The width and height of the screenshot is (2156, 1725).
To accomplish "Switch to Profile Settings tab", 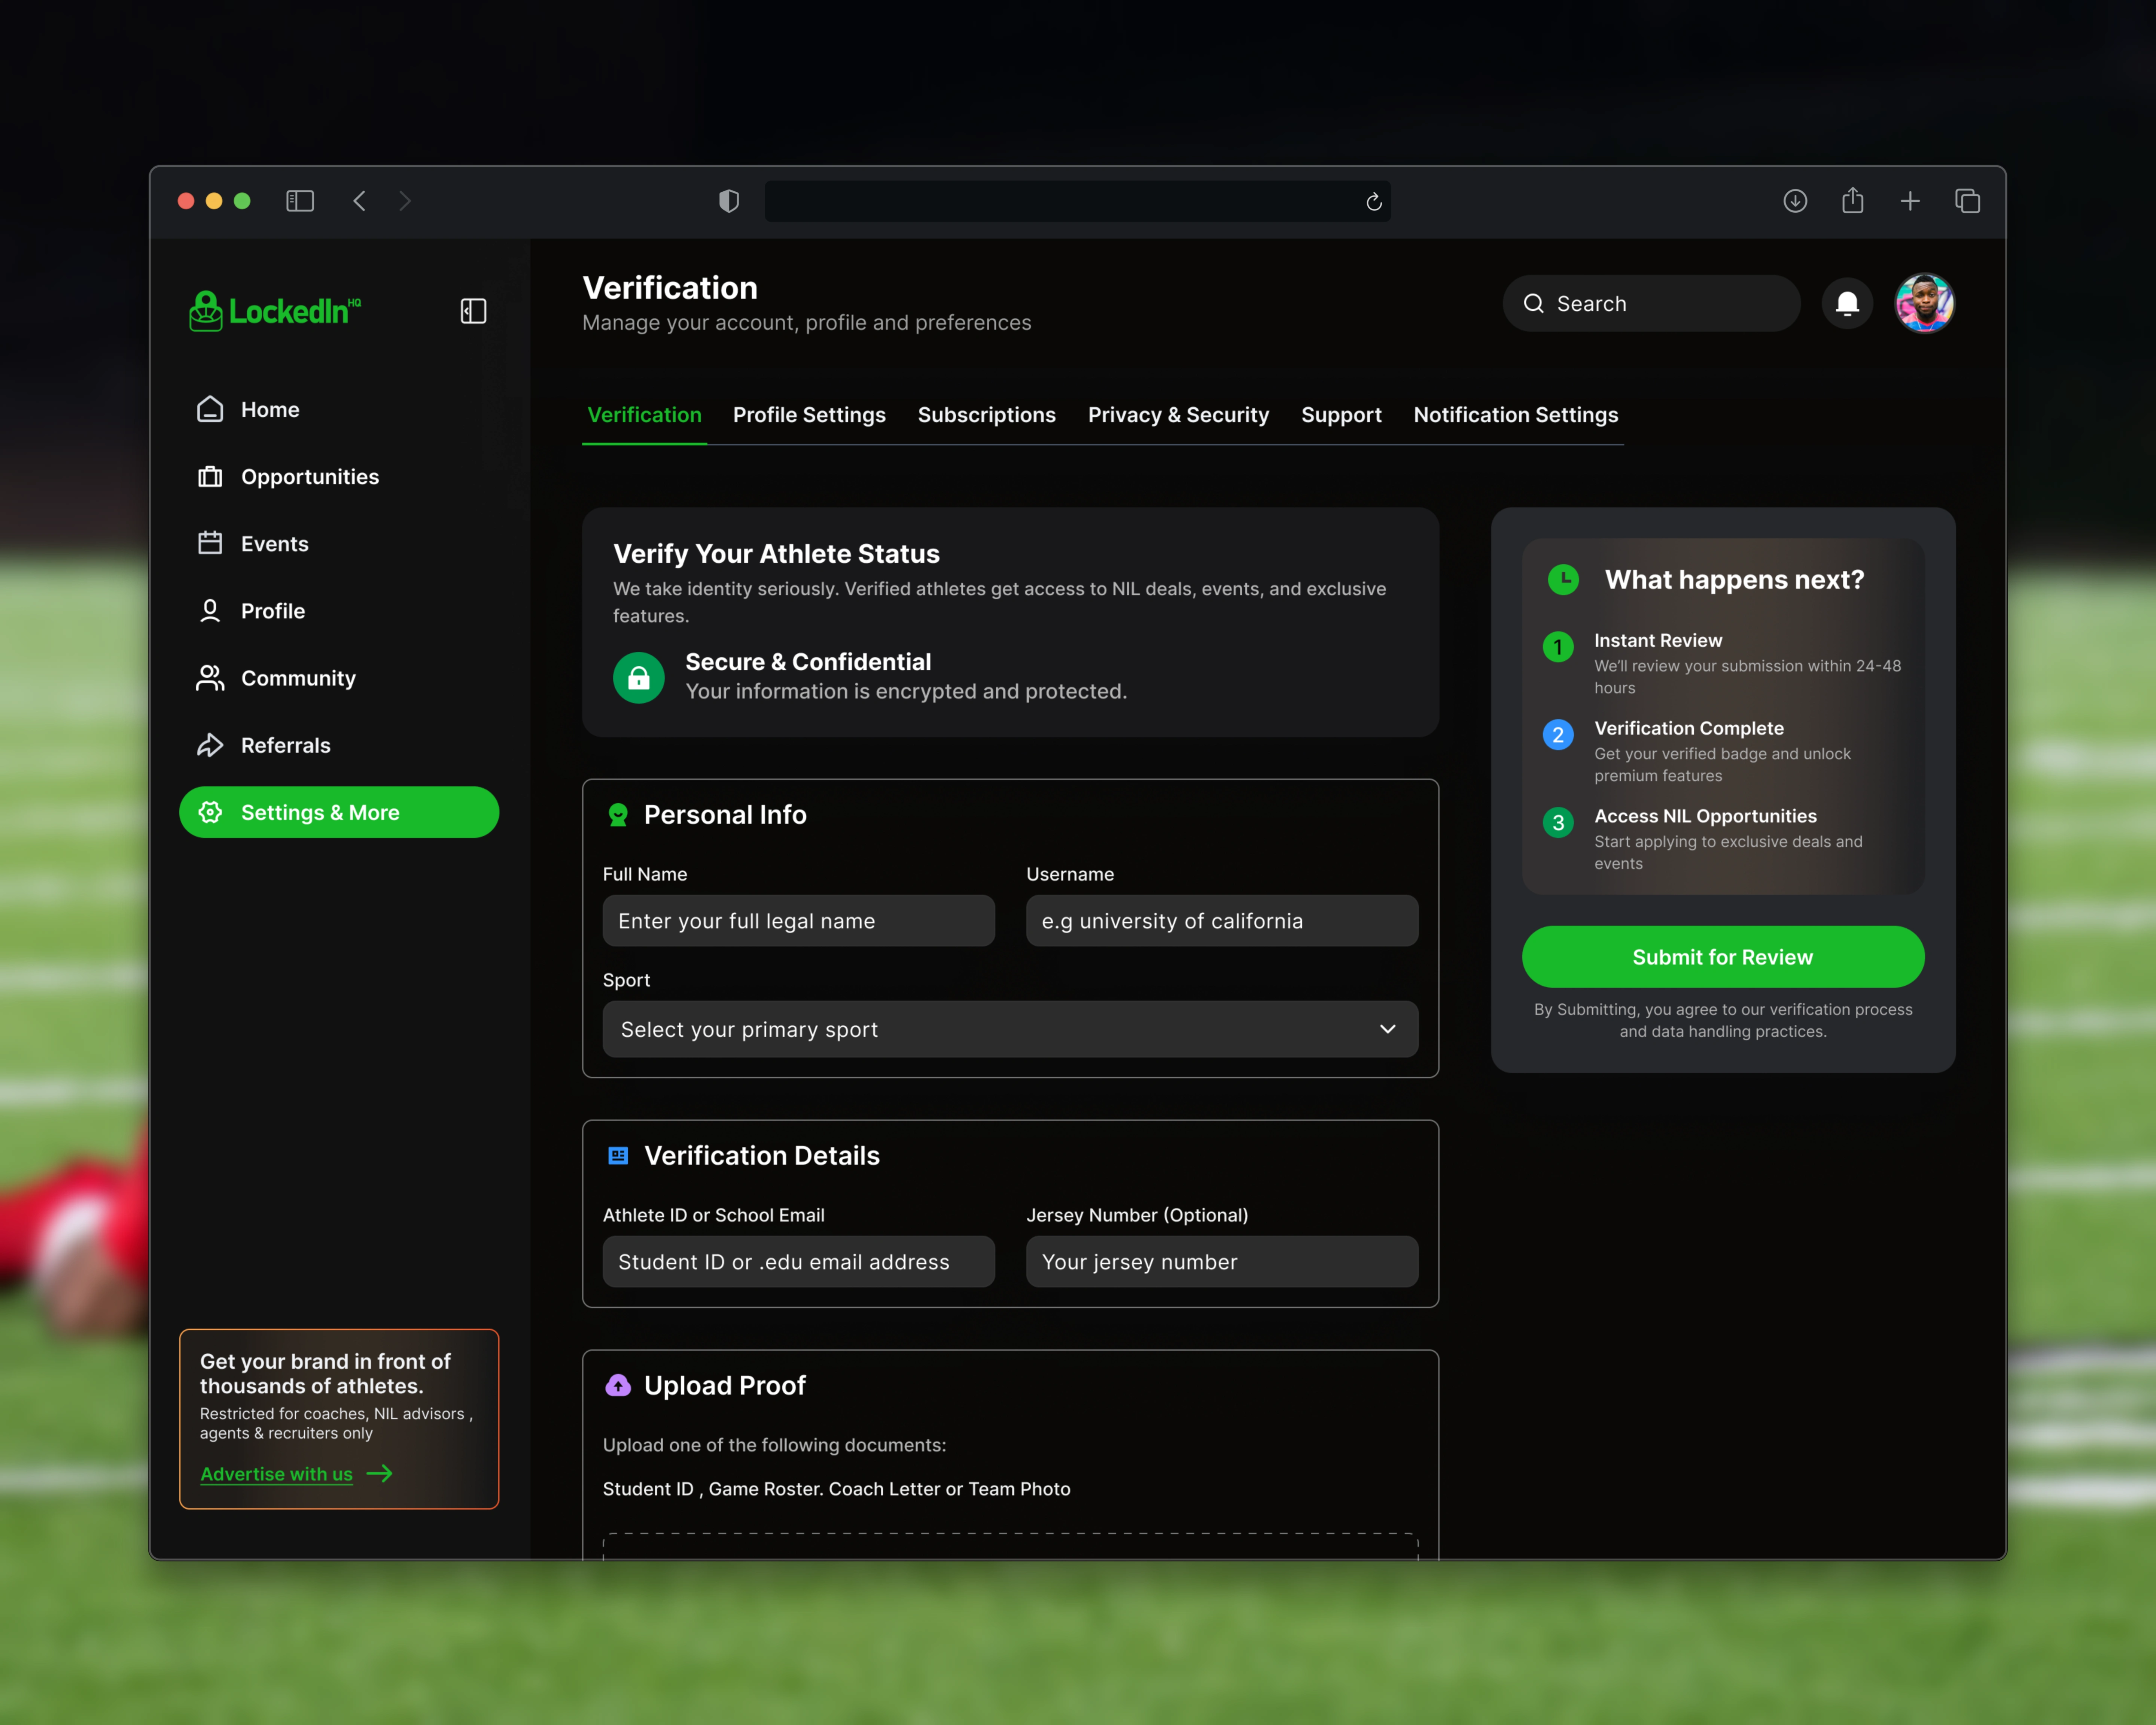I will tap(809, 415).
